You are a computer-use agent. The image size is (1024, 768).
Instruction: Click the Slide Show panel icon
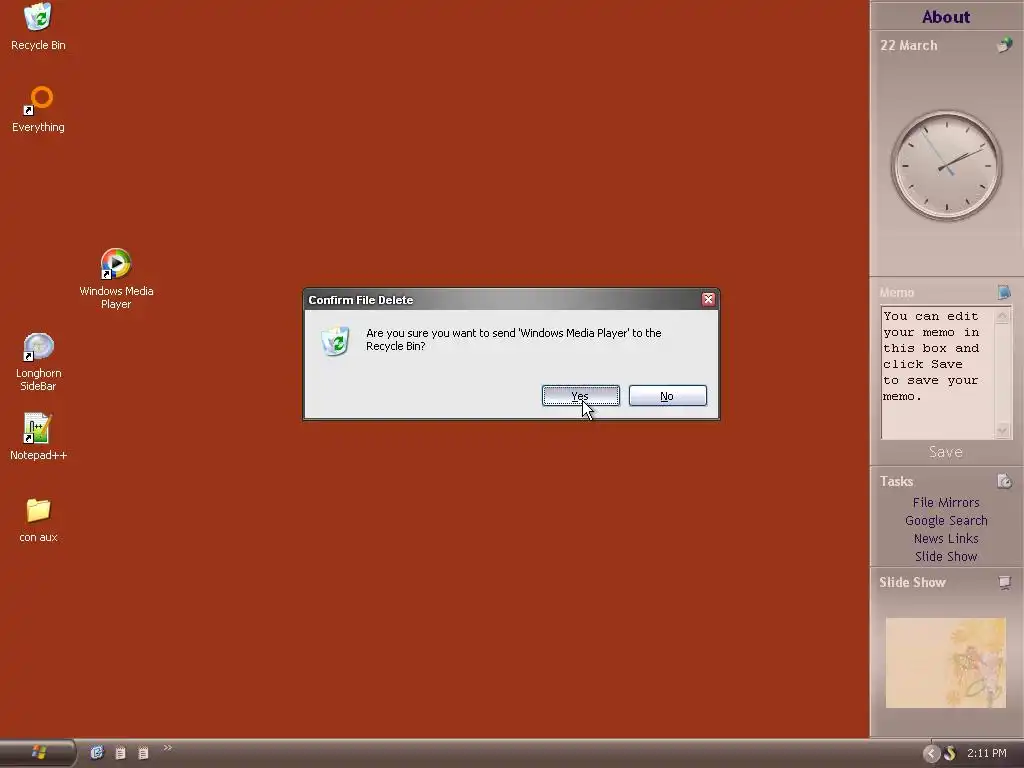pyautogui.click(x=1004, y=582)
